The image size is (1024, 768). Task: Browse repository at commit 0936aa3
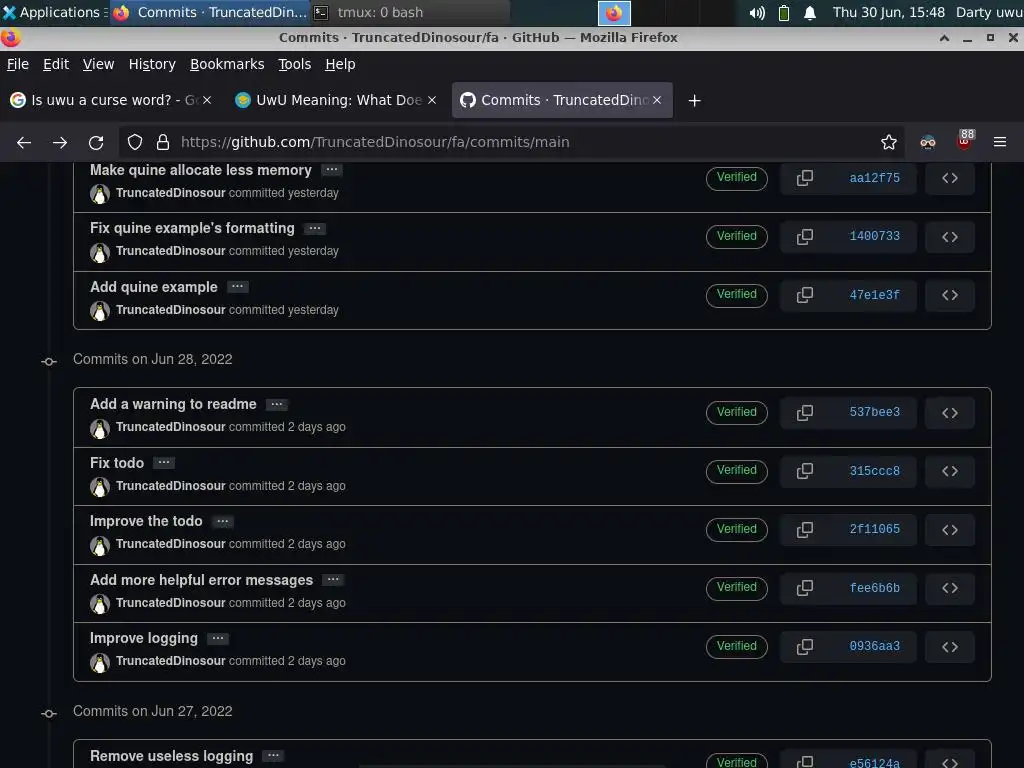950,647
